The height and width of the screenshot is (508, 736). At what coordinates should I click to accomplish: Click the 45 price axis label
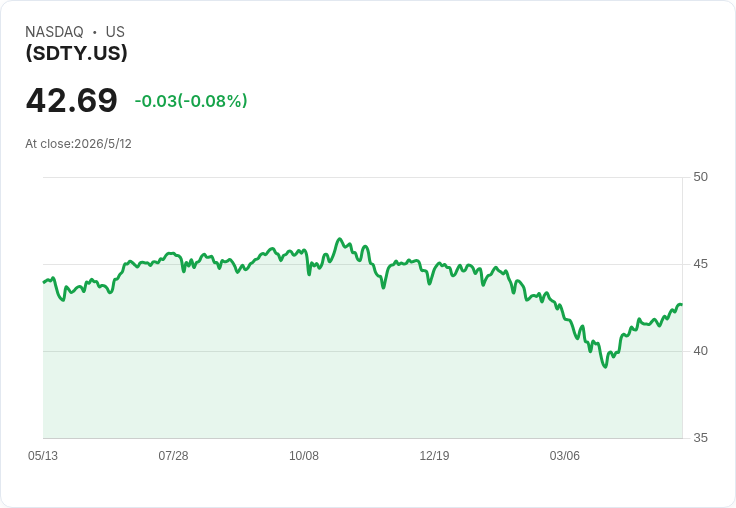tap(700, 264)
